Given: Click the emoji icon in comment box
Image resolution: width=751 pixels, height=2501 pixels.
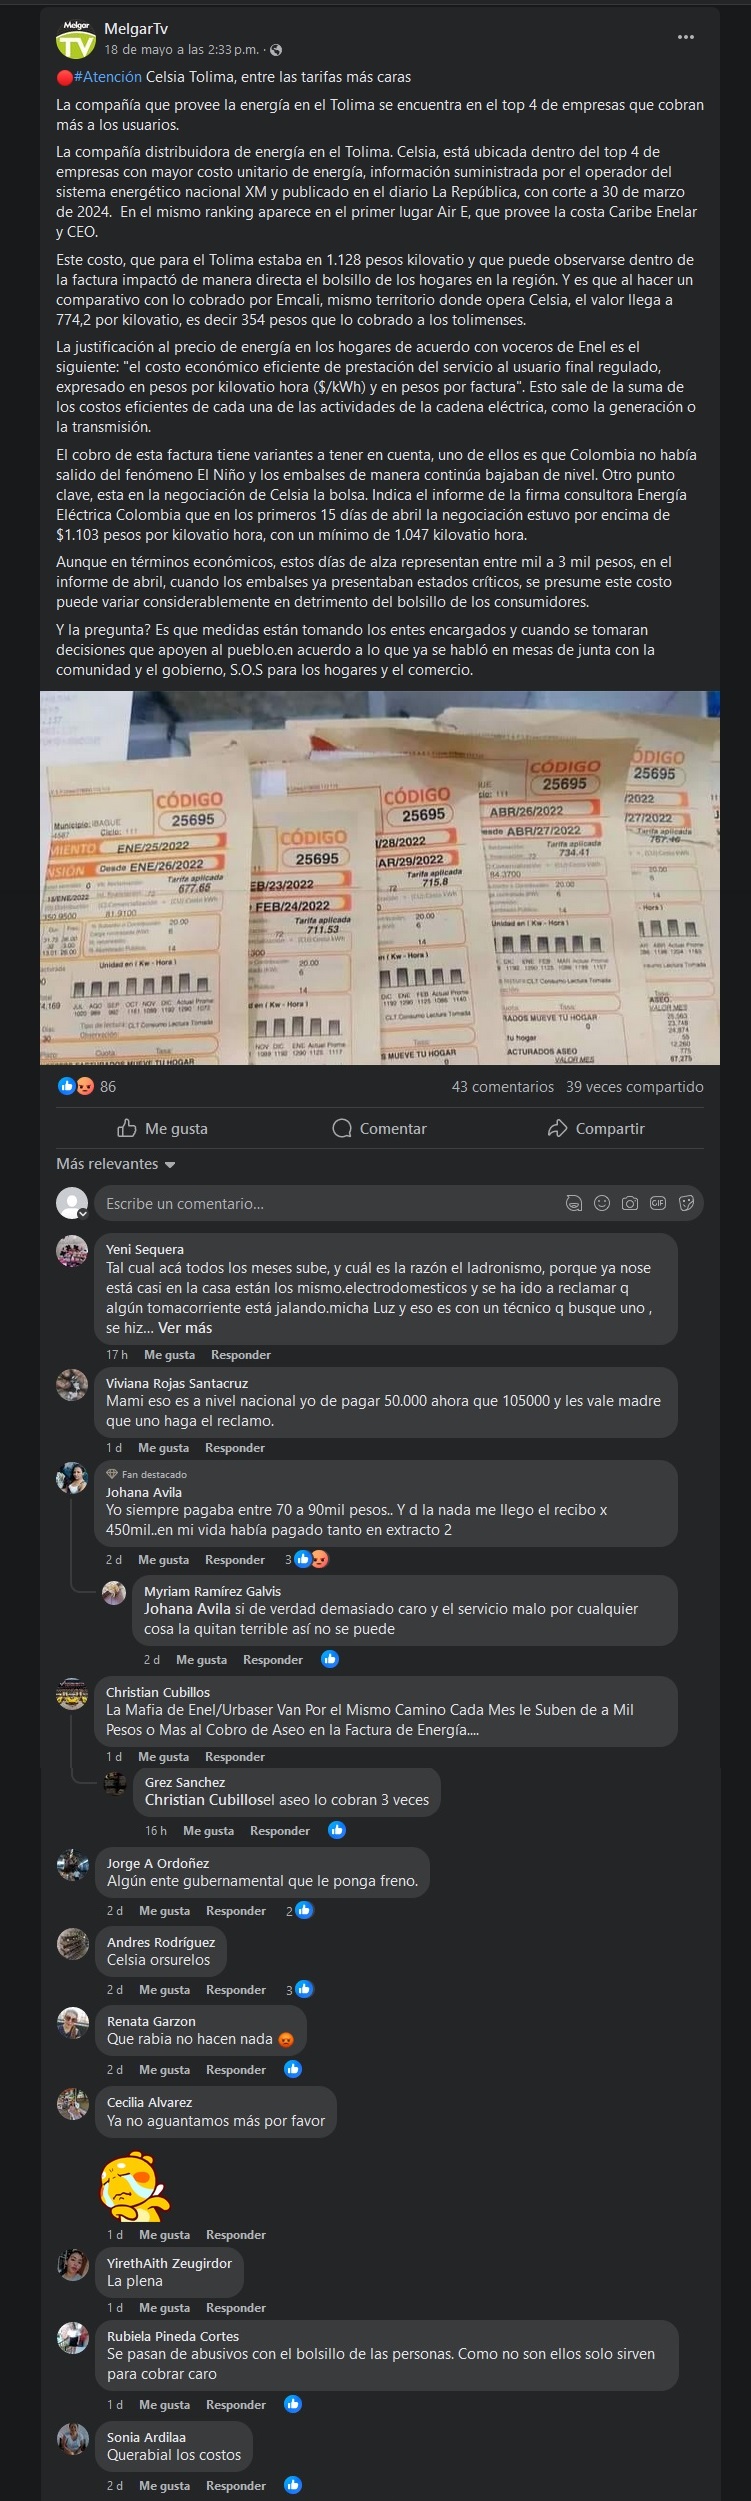Looking at the screenshot, I should click(602, 1203).
